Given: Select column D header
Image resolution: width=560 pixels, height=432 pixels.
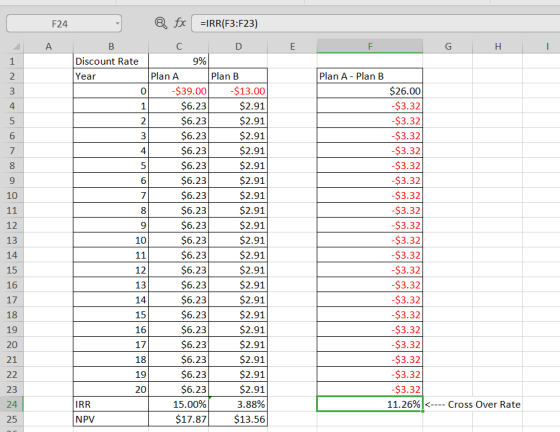Looking at the screenshot, I should pos(238,46).
